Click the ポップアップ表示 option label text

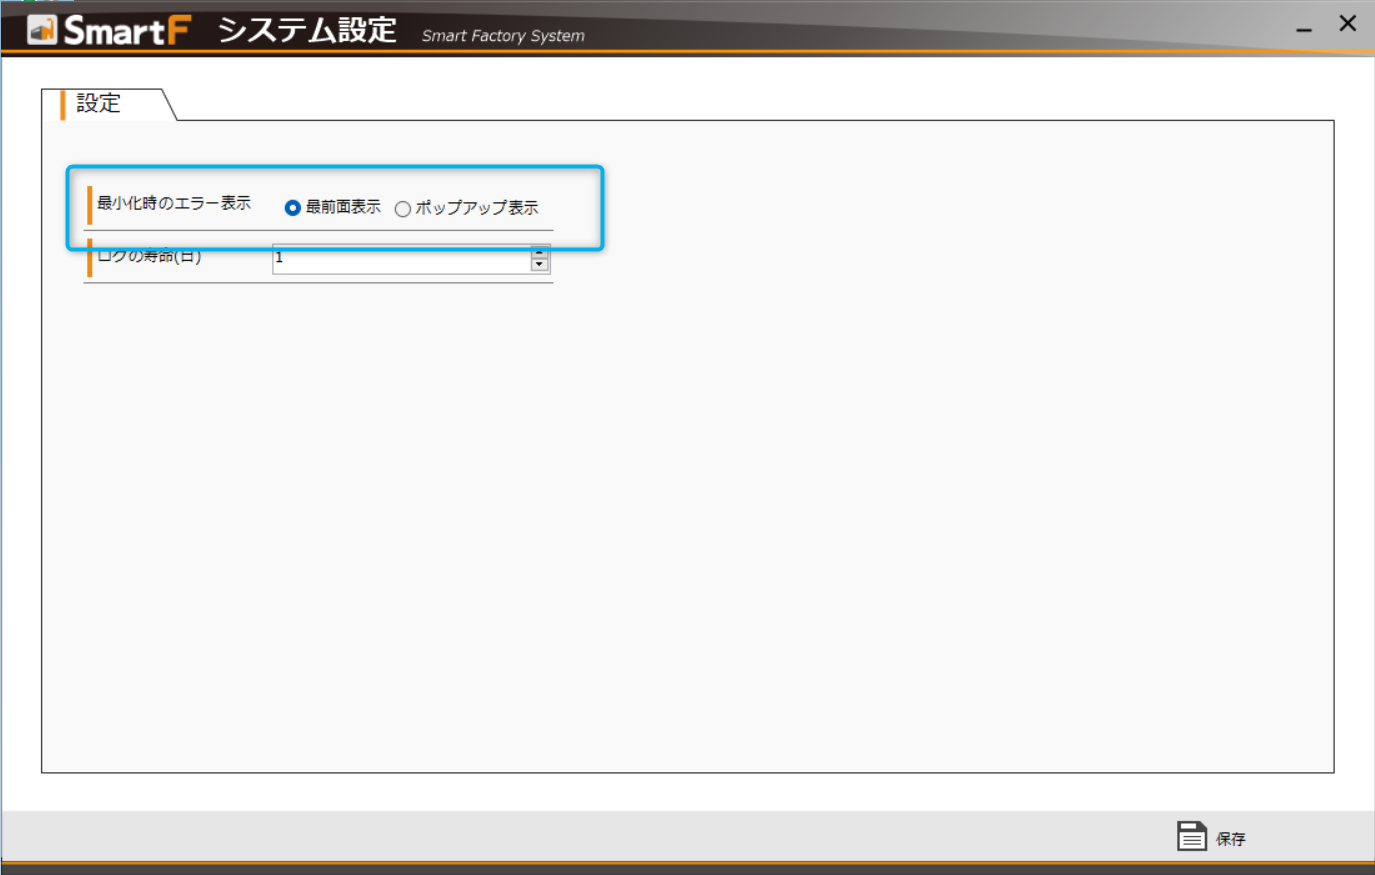tap(477, 208)
